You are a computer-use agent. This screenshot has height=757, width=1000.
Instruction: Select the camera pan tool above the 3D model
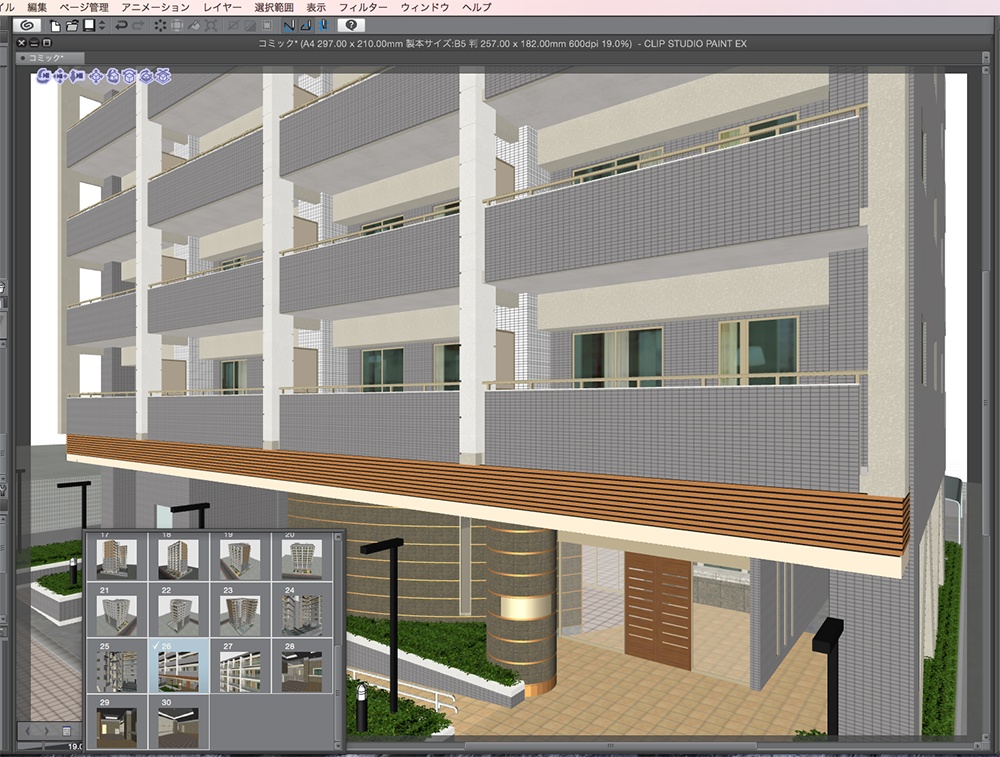60,77
